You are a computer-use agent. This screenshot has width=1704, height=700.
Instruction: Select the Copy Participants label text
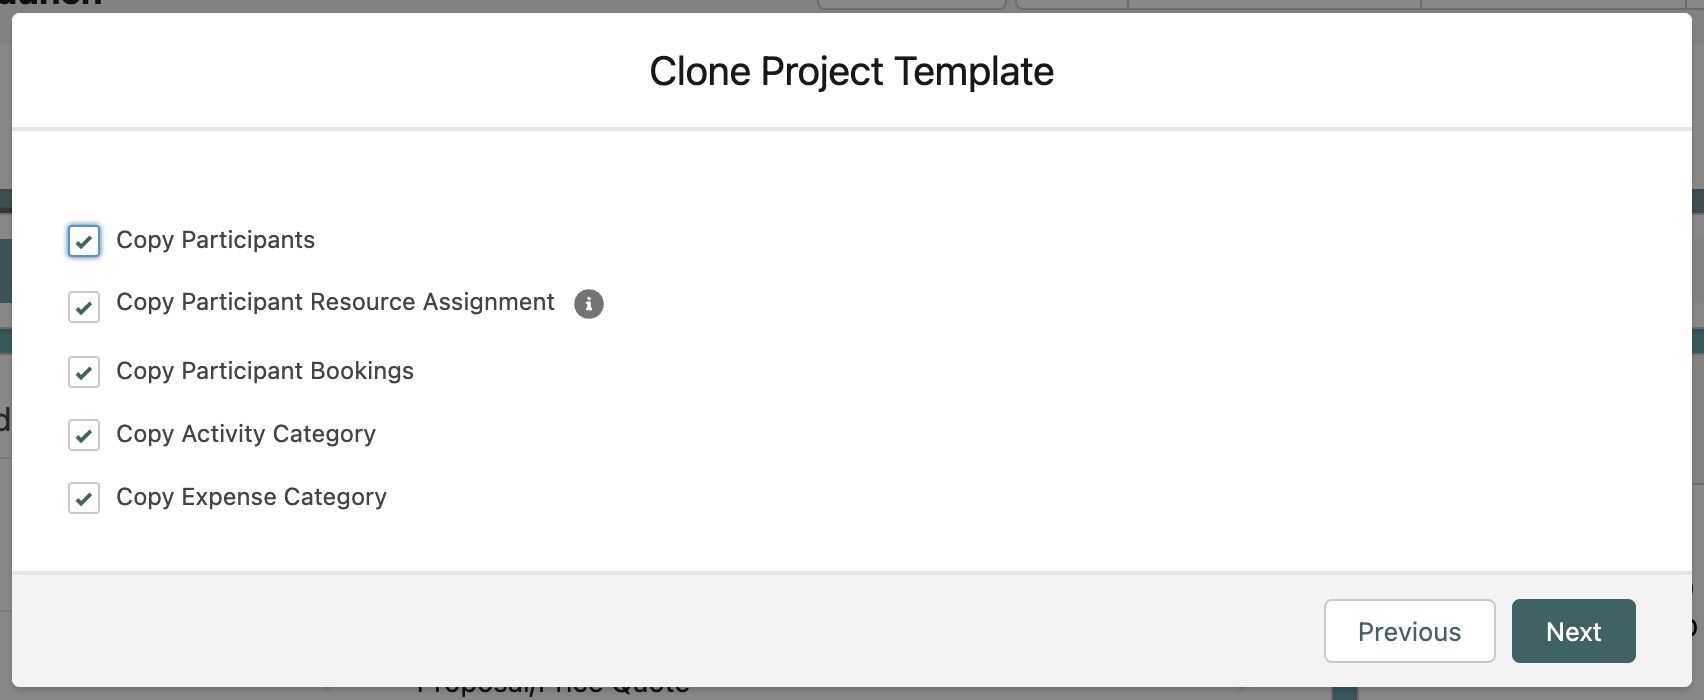click(x=215, y=240)
